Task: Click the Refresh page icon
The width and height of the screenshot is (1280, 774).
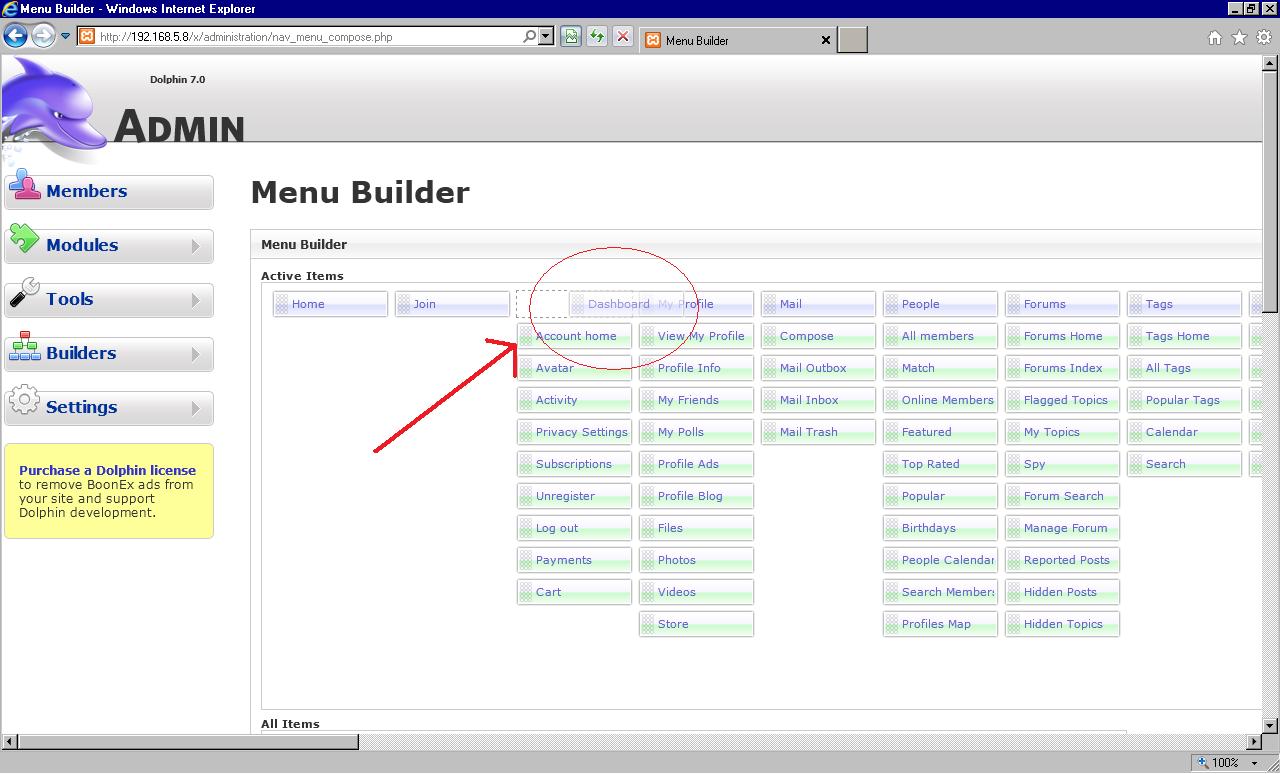Action: [597, 37]
